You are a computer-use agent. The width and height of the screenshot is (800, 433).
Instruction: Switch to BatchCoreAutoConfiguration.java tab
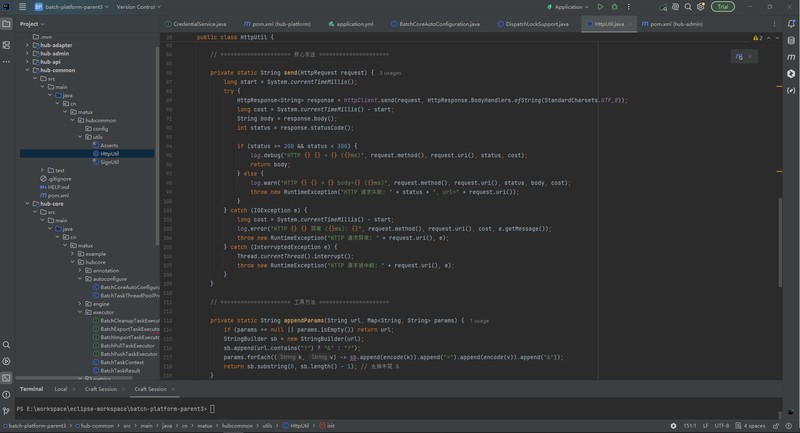coord(436,24)
